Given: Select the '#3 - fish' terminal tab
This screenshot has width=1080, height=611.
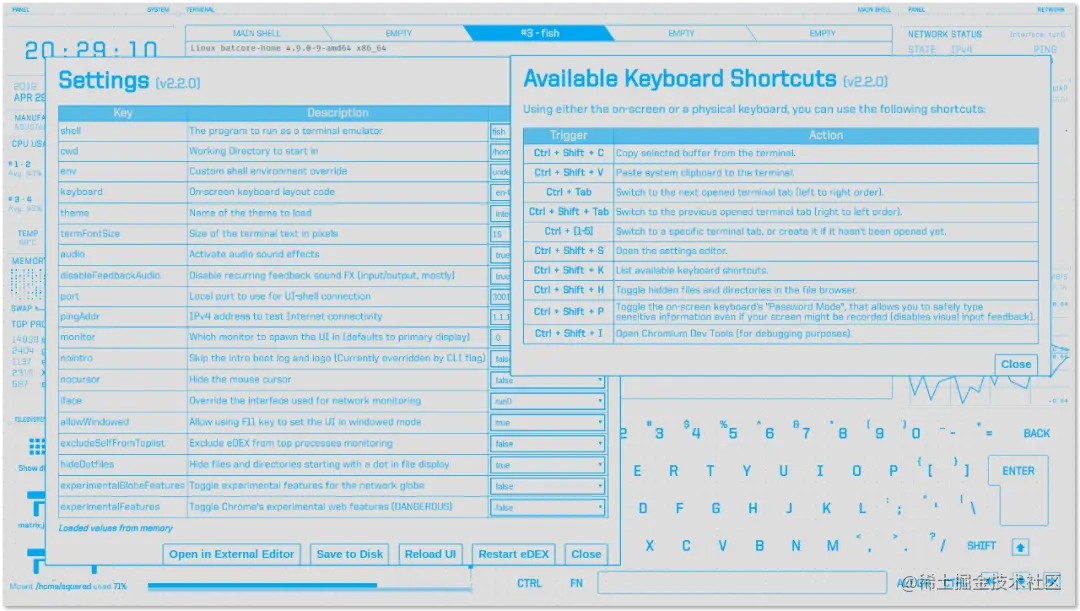Looking at the screenshot, I should tap(540, 33).
